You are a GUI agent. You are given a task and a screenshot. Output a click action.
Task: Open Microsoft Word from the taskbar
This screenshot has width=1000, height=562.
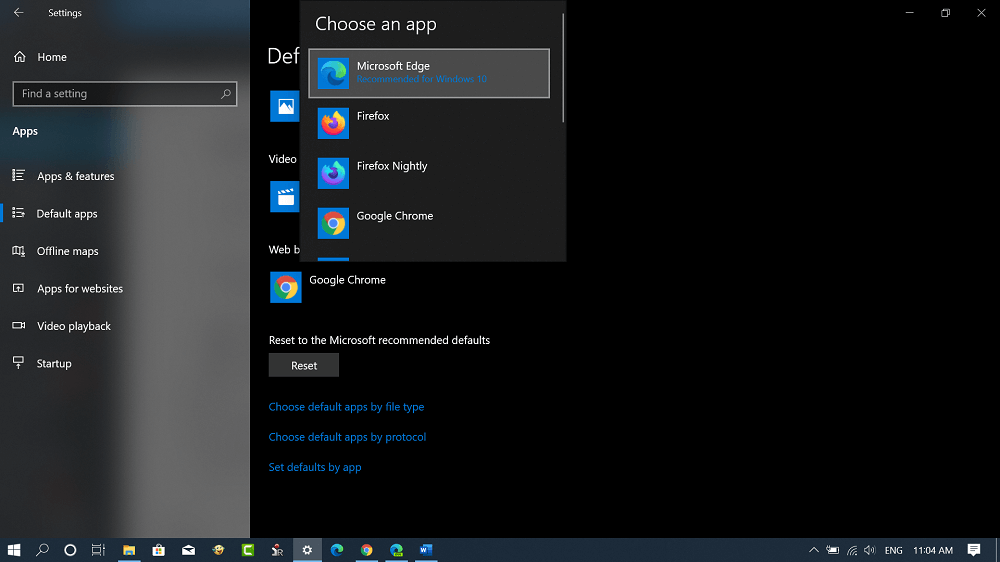(x=426, y=550)
